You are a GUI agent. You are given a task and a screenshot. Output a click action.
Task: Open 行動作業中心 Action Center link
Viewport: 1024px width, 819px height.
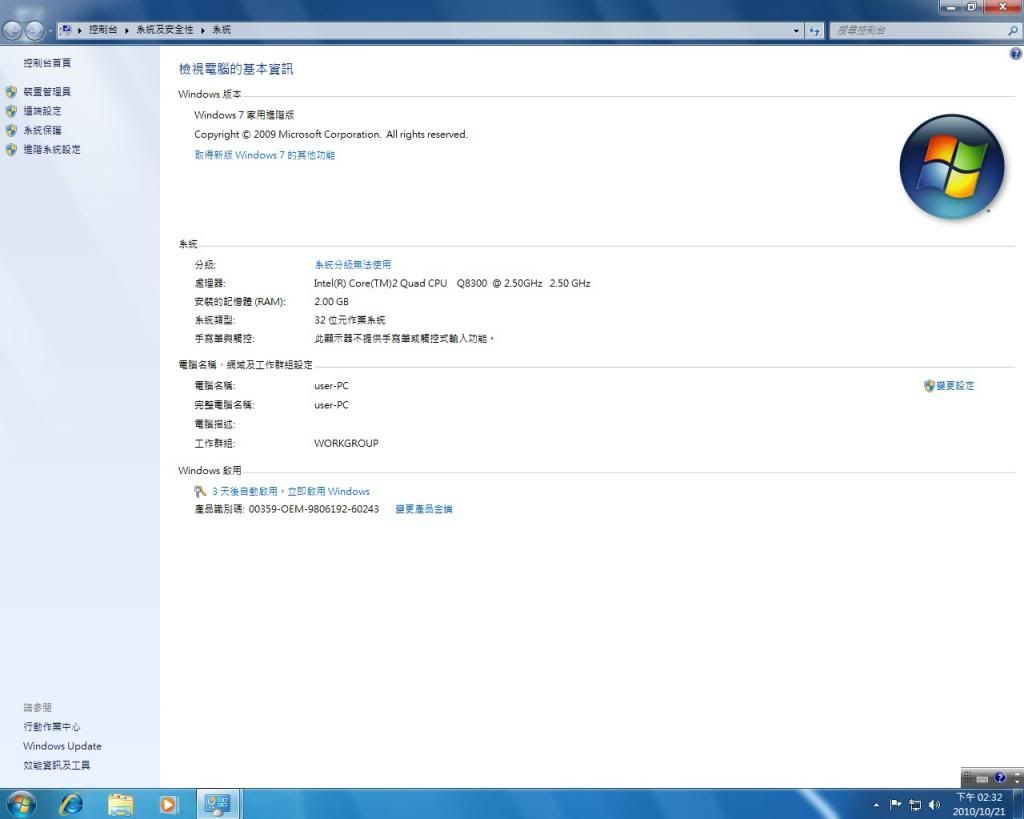52,726
